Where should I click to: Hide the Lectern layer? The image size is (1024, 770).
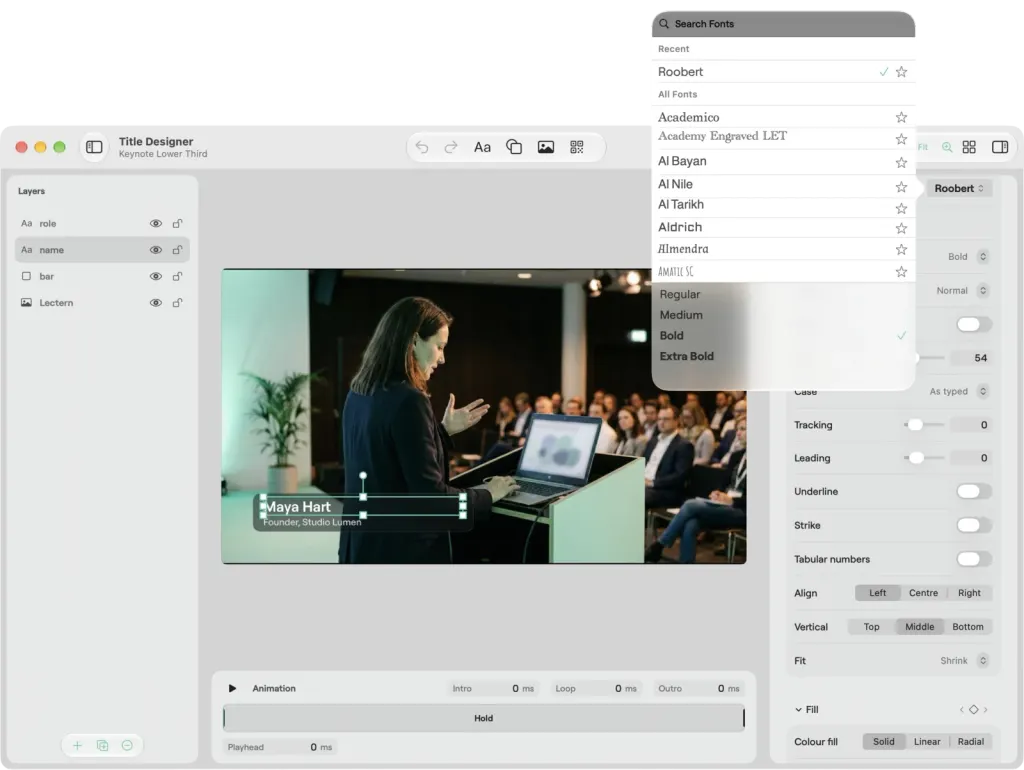(x=155, y=302)
